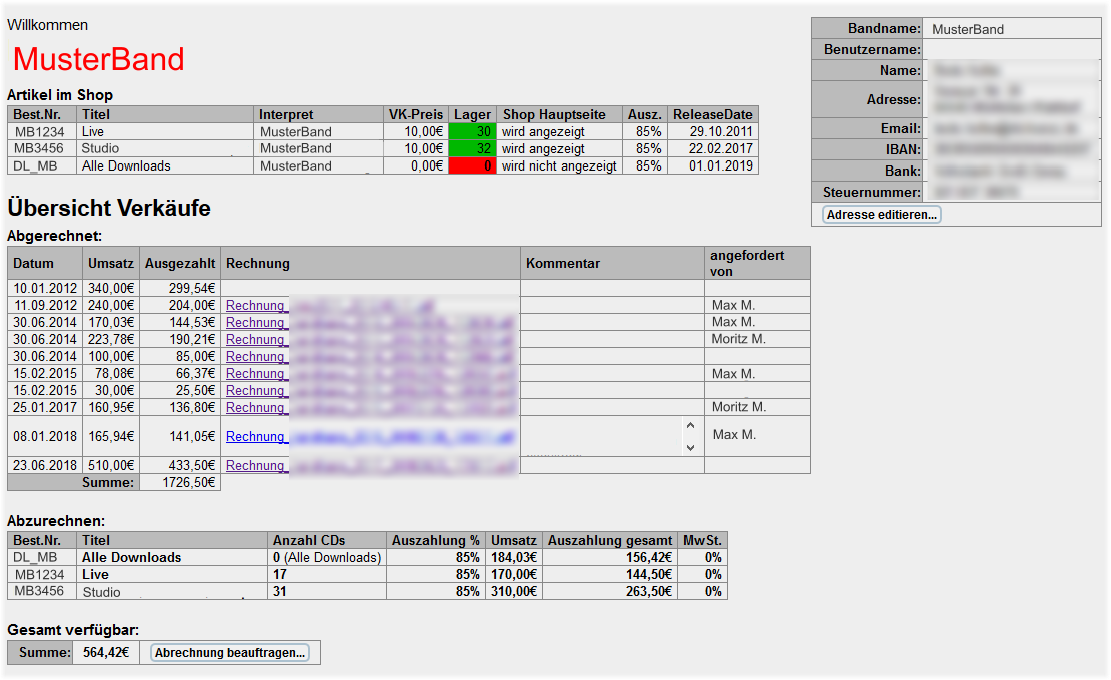
Task: Open the Rechnung link dated 11.09.2012
Action: 256,306
